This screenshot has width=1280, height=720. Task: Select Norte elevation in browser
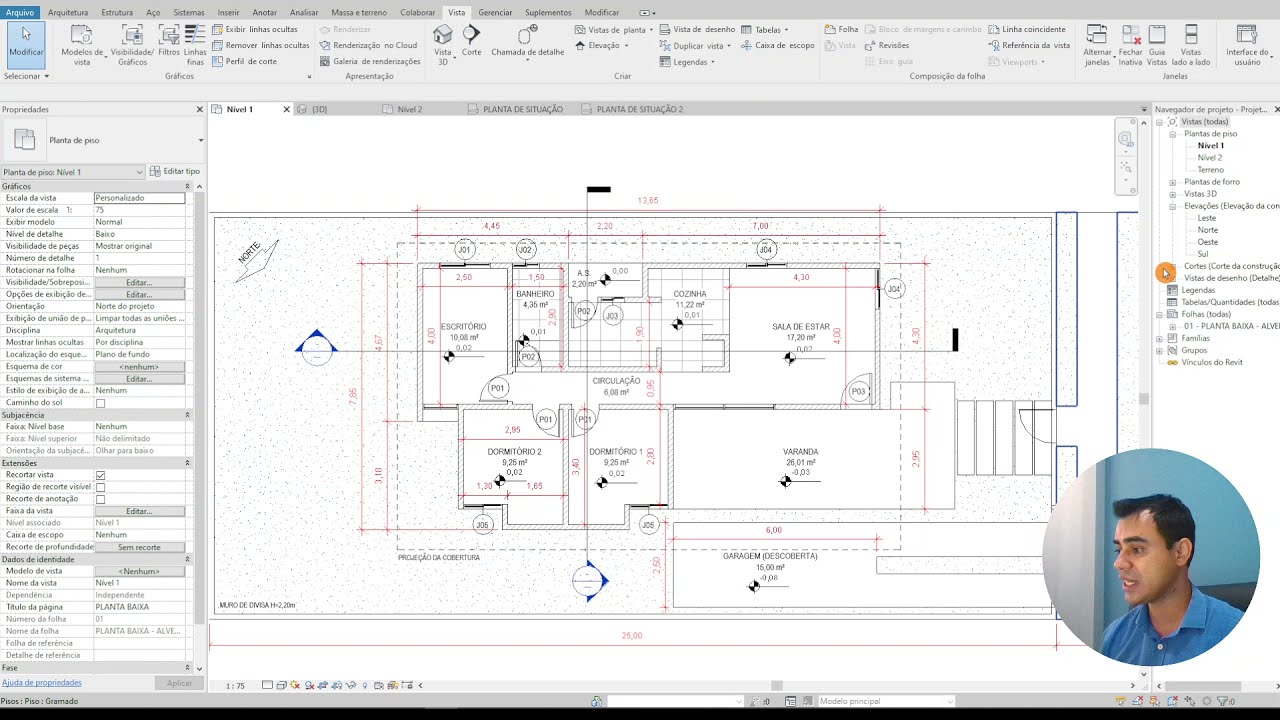(x=1208, y=230)
